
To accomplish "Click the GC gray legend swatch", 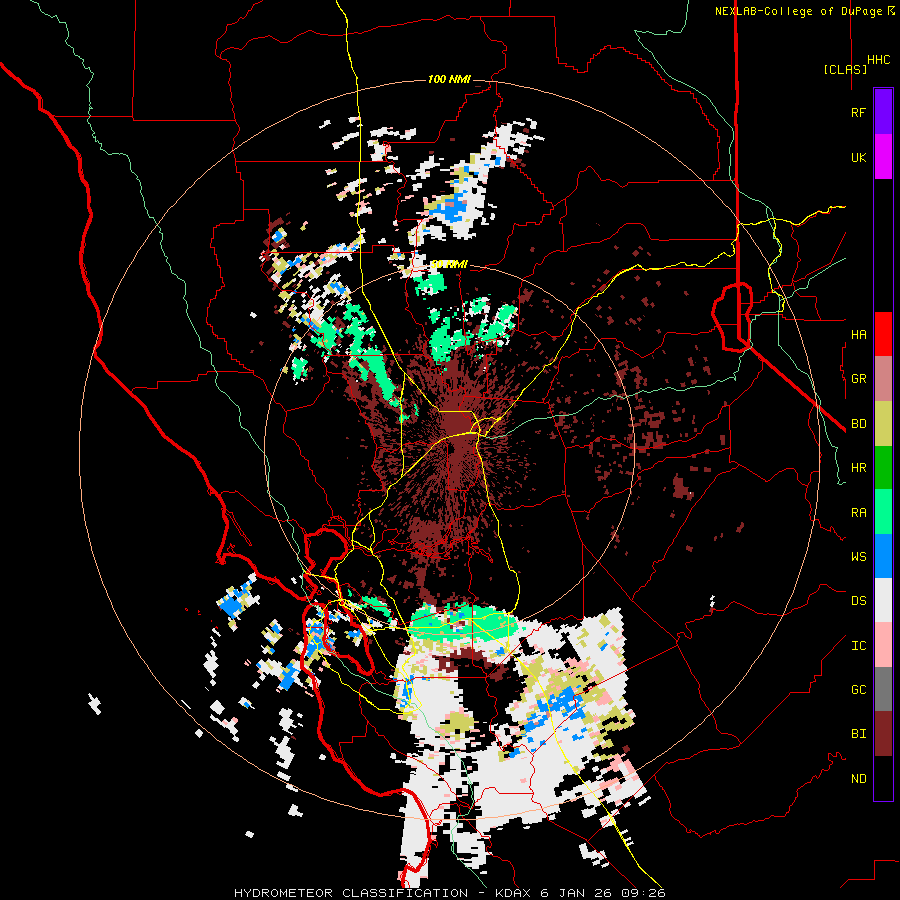I will [883, 690].
